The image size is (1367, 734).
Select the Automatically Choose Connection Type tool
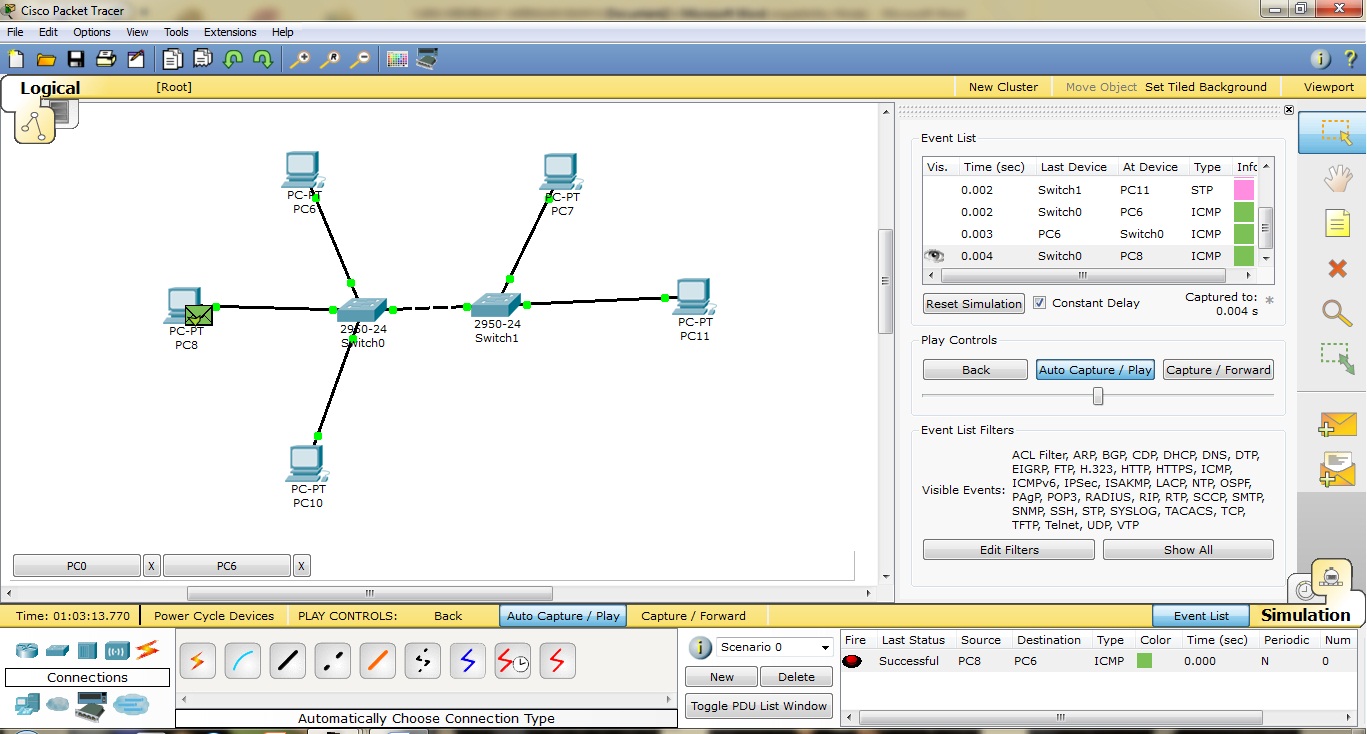coord(197,660)
